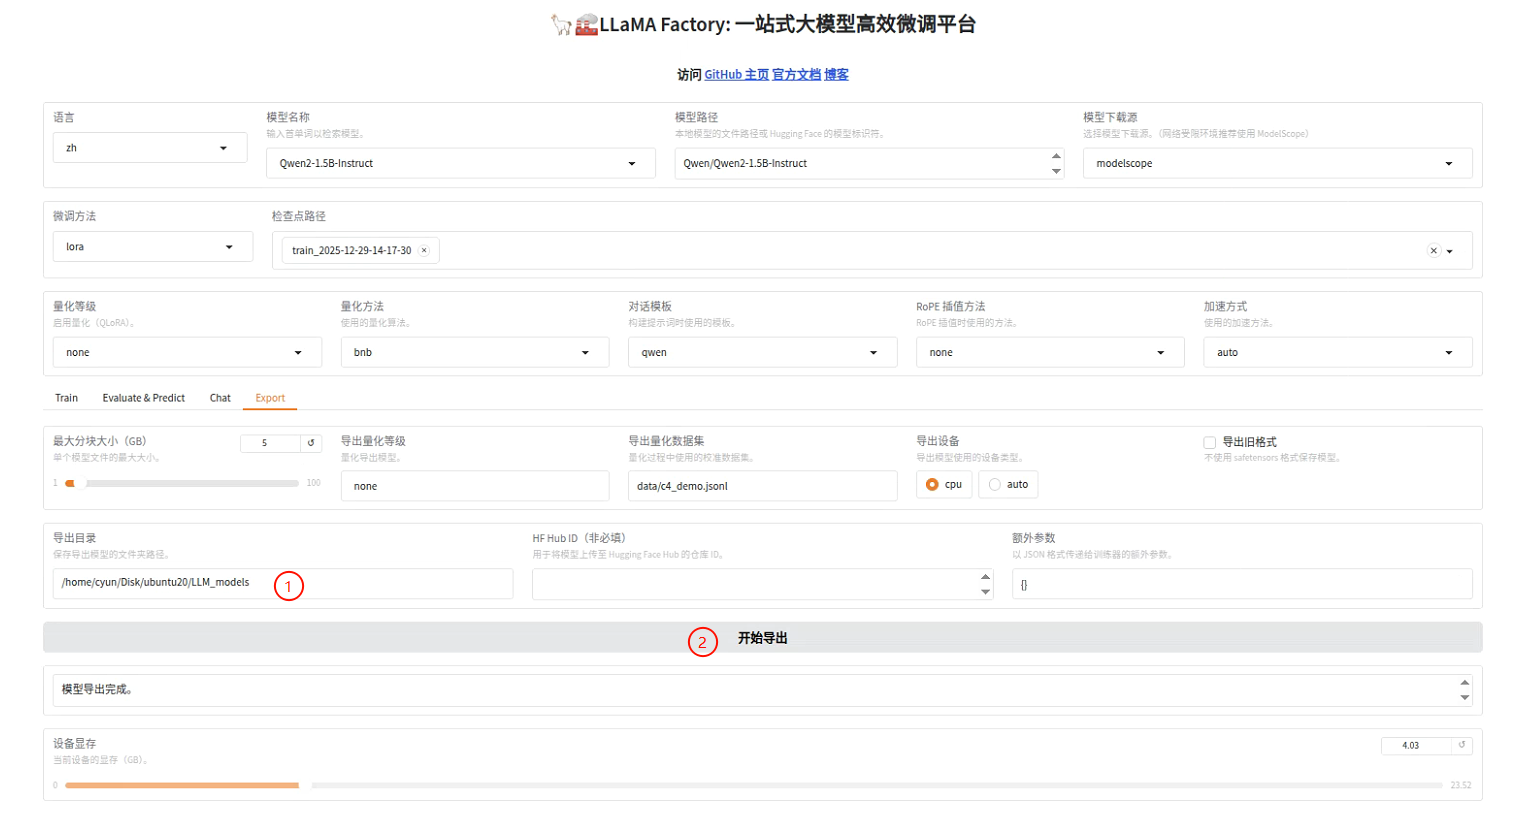Click model path field up arrow
The width and height of the screenshot is (1531, 829).
(x=1056, y=156)
